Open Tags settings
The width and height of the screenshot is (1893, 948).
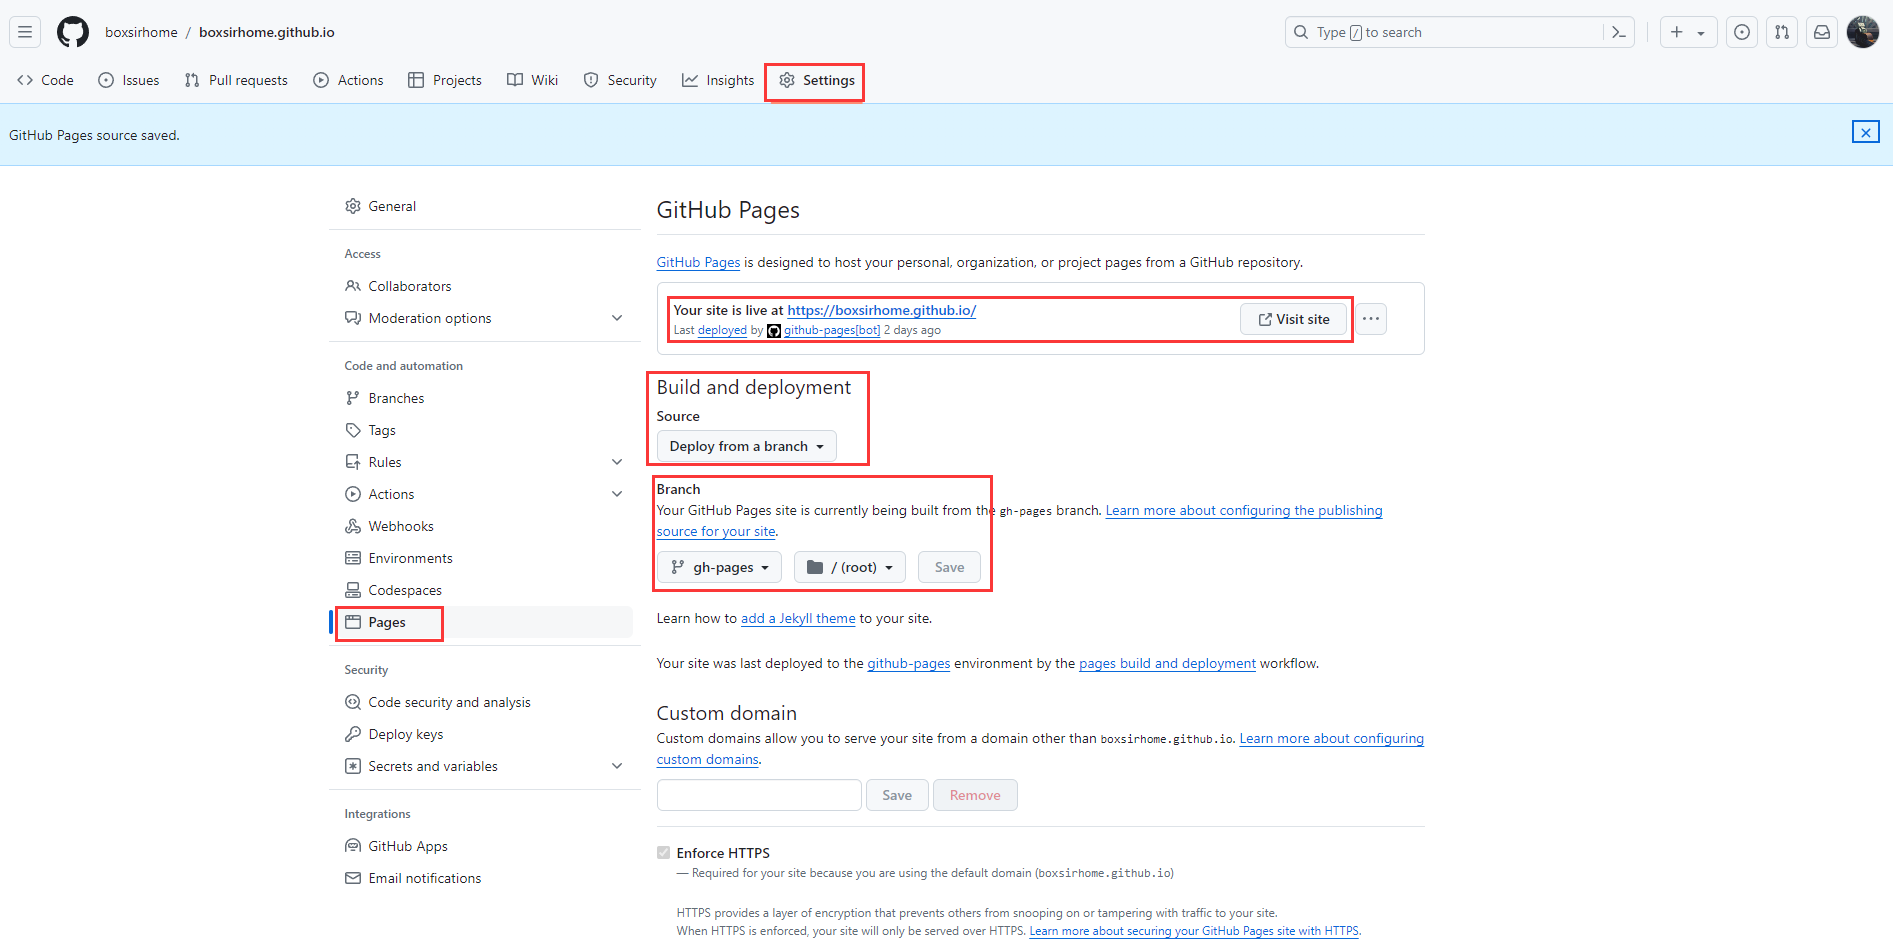click(484, 430)
